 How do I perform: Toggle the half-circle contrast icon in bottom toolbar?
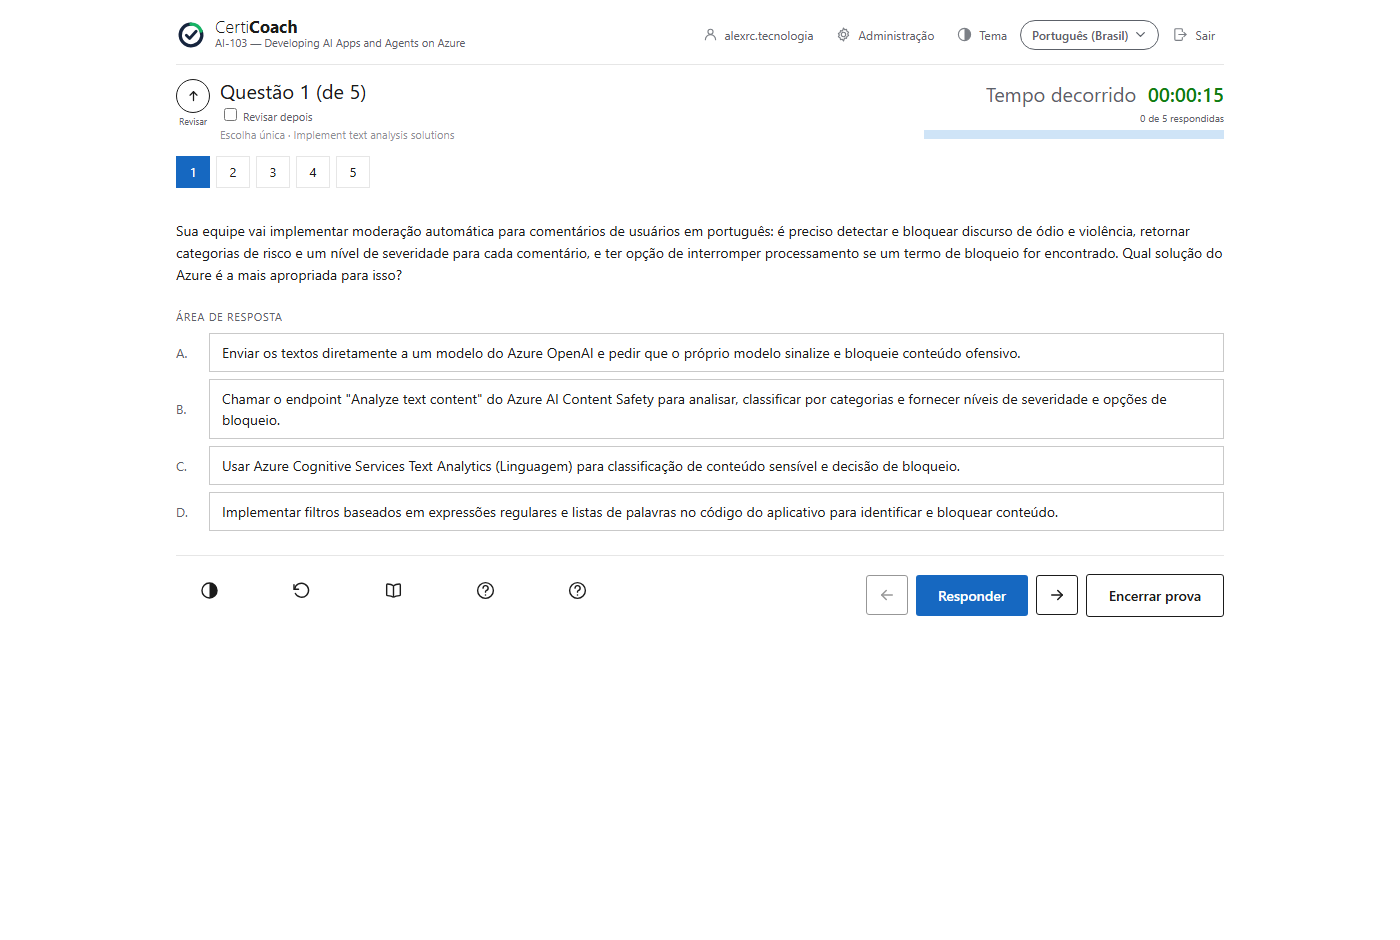tap(209, 591)
